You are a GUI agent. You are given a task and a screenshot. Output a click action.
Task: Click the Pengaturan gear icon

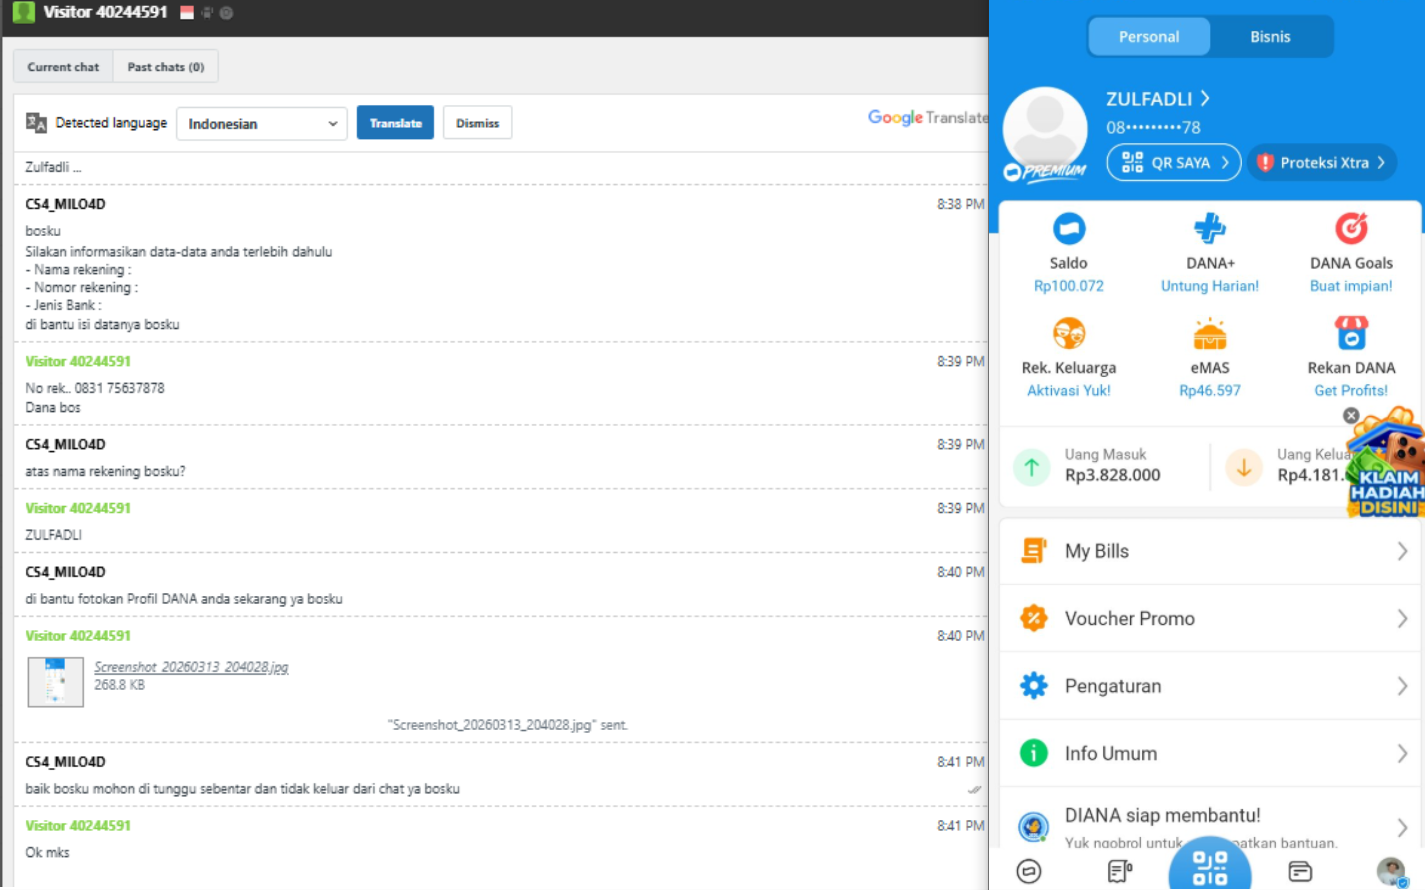click(1034, 686)
